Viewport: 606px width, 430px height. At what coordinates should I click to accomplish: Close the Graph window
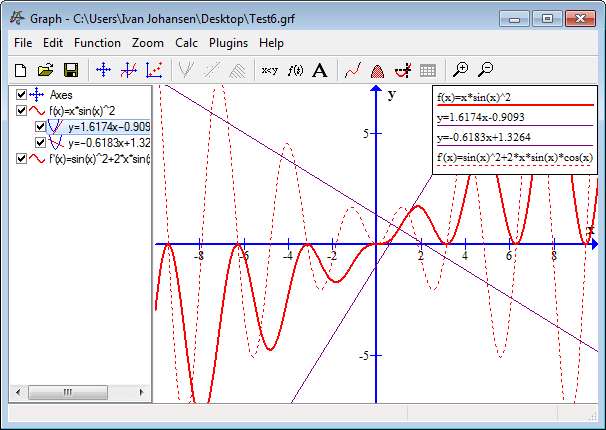580,18
